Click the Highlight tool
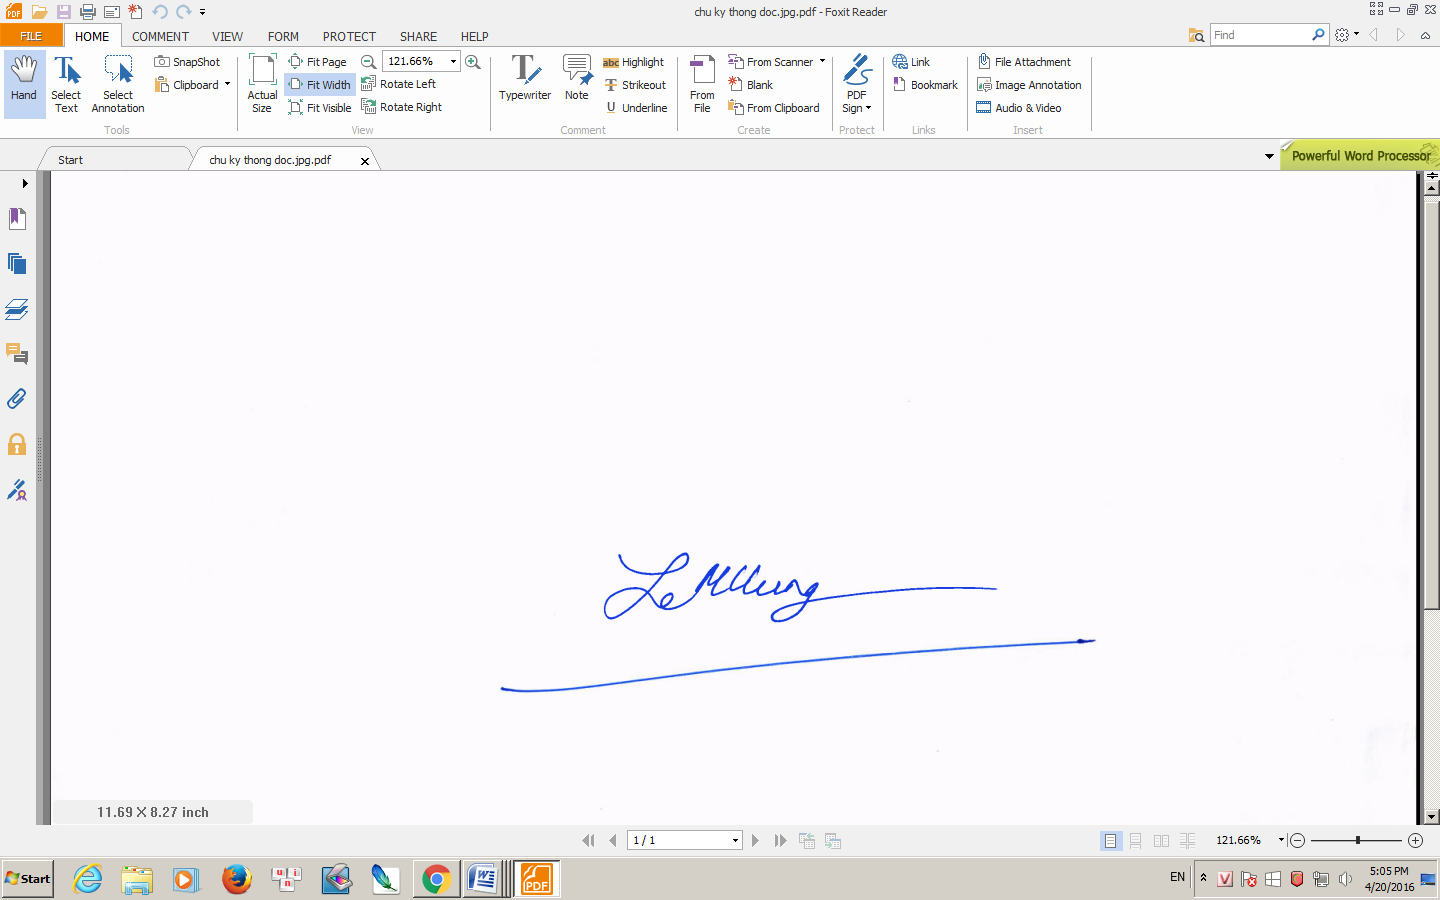The image size is (1440, 900). click(x=634, y=62)
